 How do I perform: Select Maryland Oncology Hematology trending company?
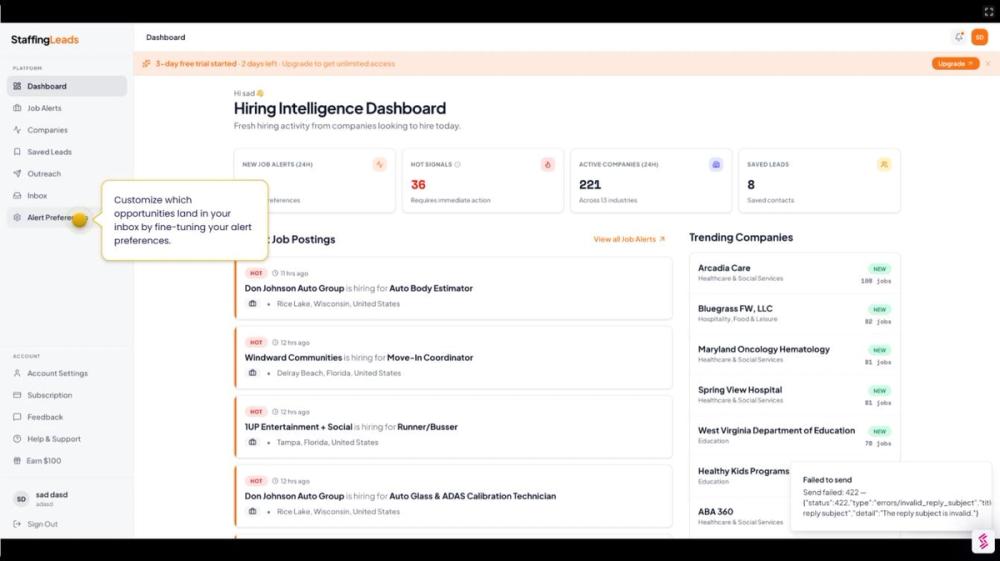tap(795, 354)
